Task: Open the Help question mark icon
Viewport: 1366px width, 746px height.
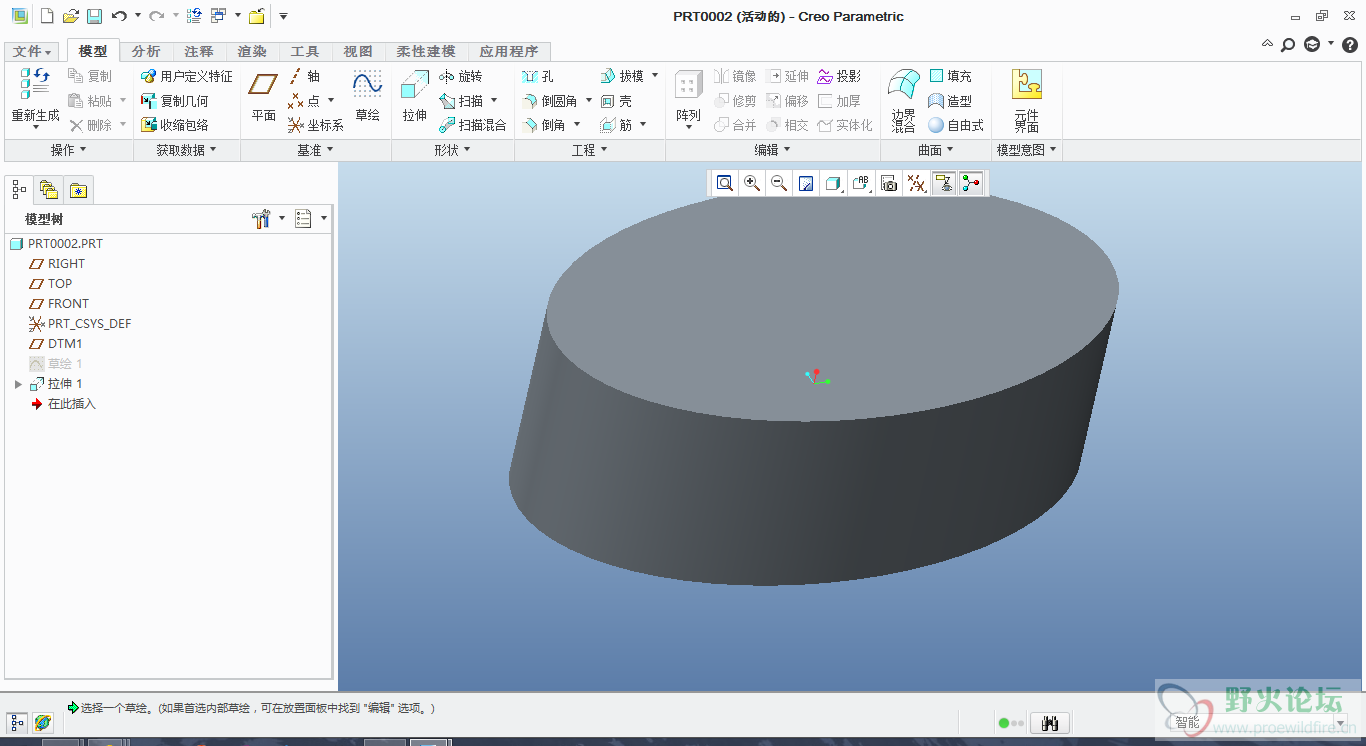Action: tap(1349, 45)
